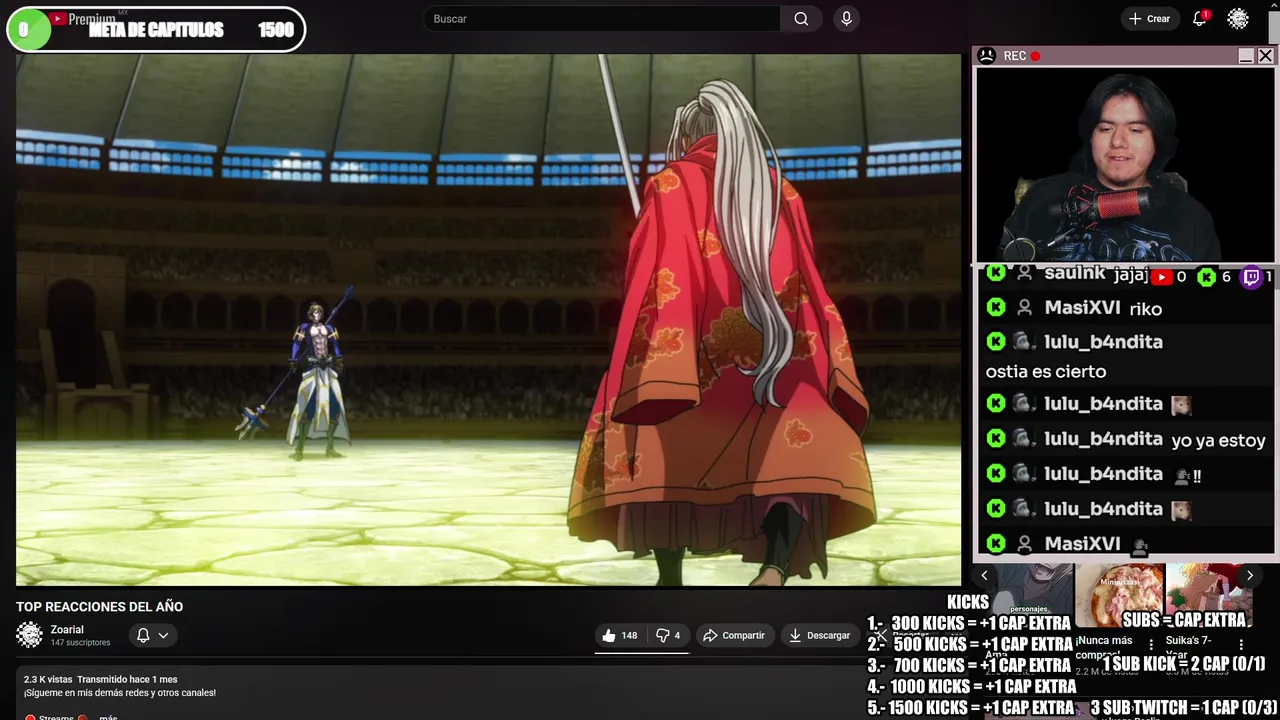Click the streamer webcam feed
The height and width of the screenshot is (720, 1280).
1125,165
